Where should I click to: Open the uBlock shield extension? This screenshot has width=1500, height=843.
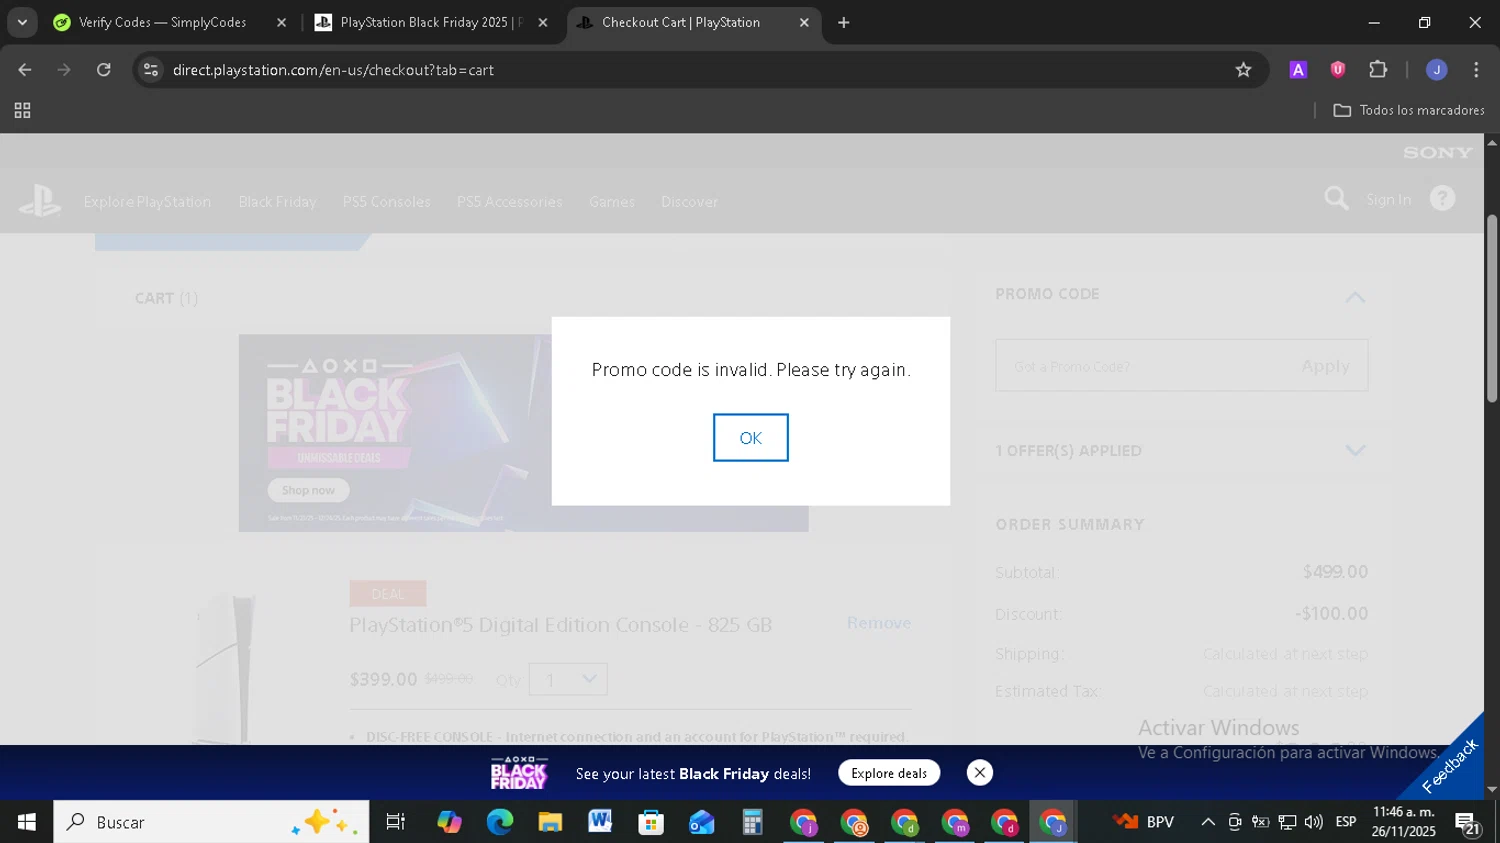[1338, 70]
